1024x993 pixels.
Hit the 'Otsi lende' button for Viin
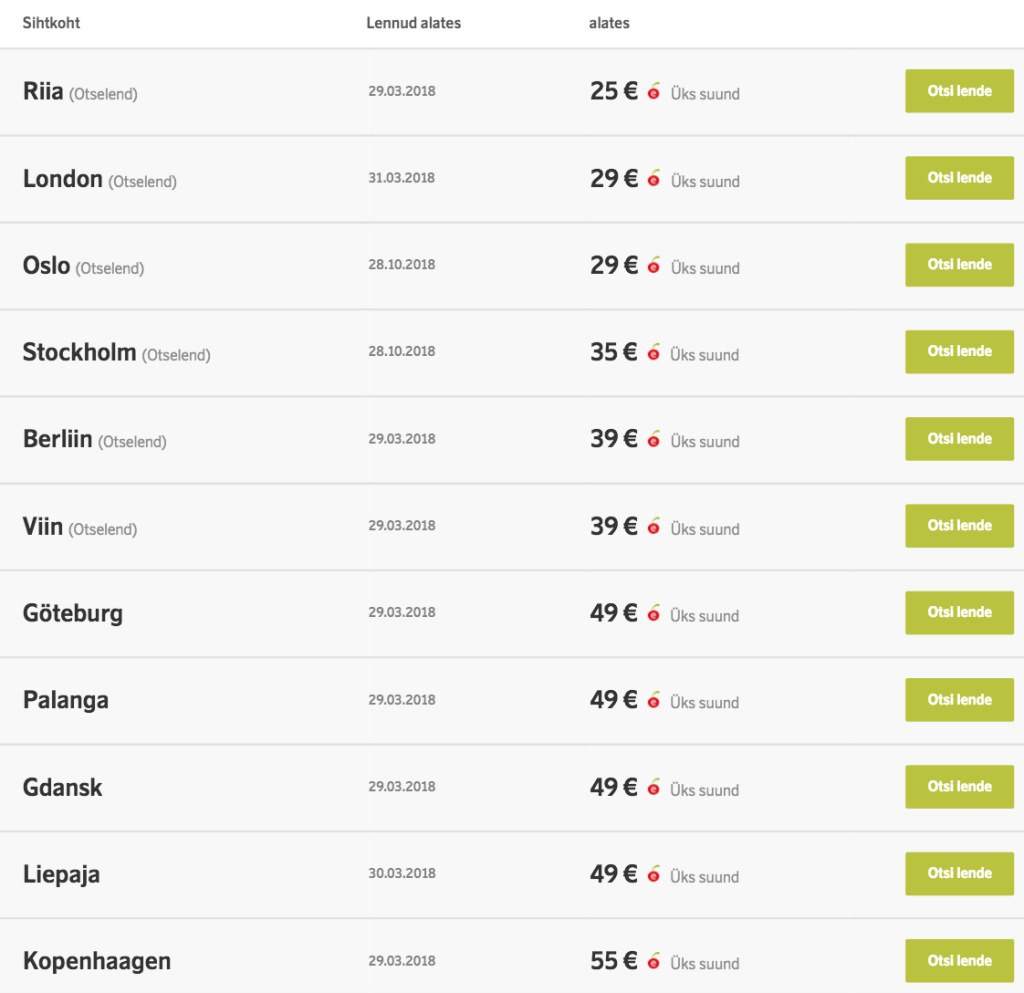tap(959, 526)
